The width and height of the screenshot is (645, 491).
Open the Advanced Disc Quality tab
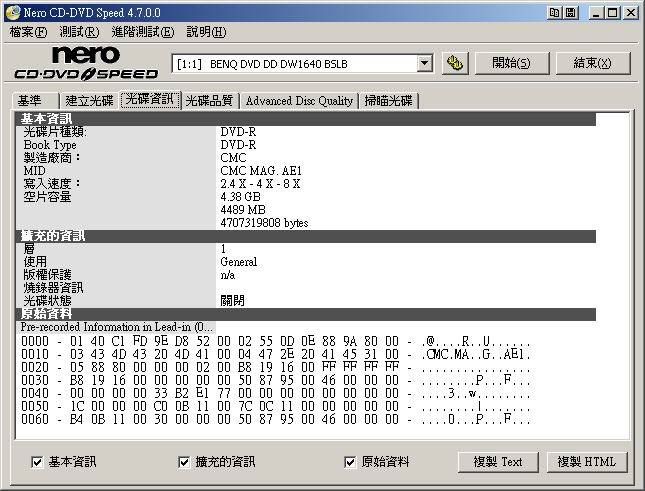[299, 100]
